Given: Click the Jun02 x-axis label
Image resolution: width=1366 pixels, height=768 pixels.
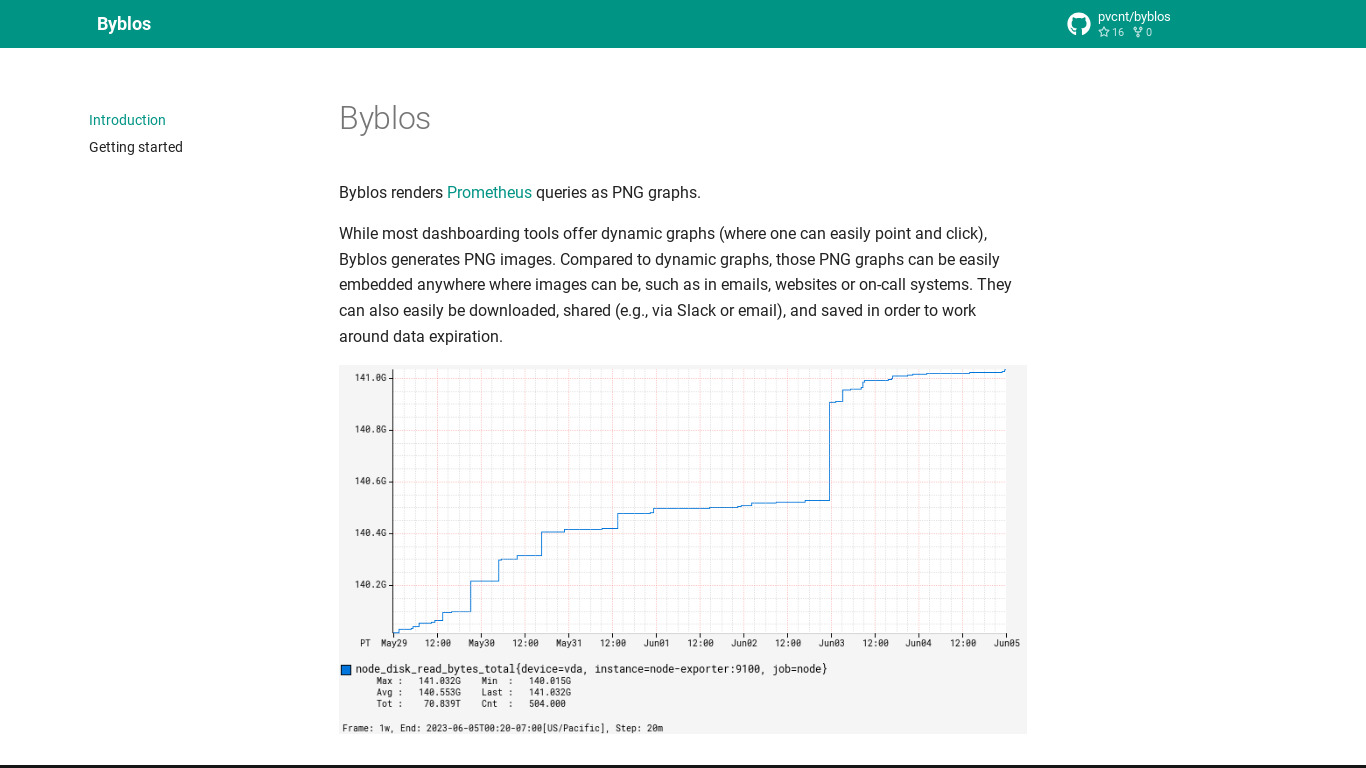Looking at the screenshot, I should point(744,643).
